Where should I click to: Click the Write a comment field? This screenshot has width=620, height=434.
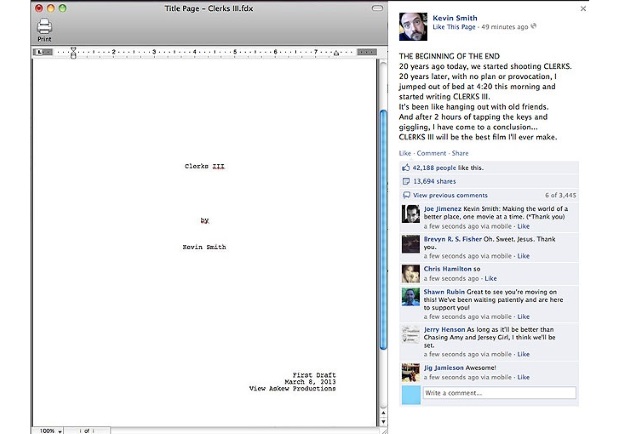[x=499, y=393]
